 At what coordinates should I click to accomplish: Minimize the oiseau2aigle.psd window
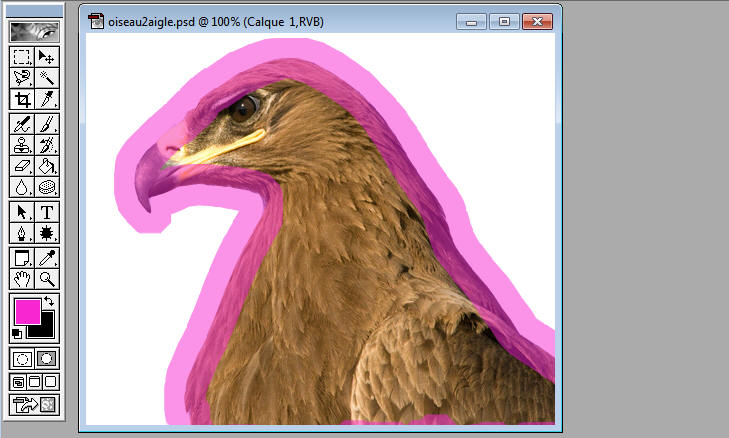471,22
